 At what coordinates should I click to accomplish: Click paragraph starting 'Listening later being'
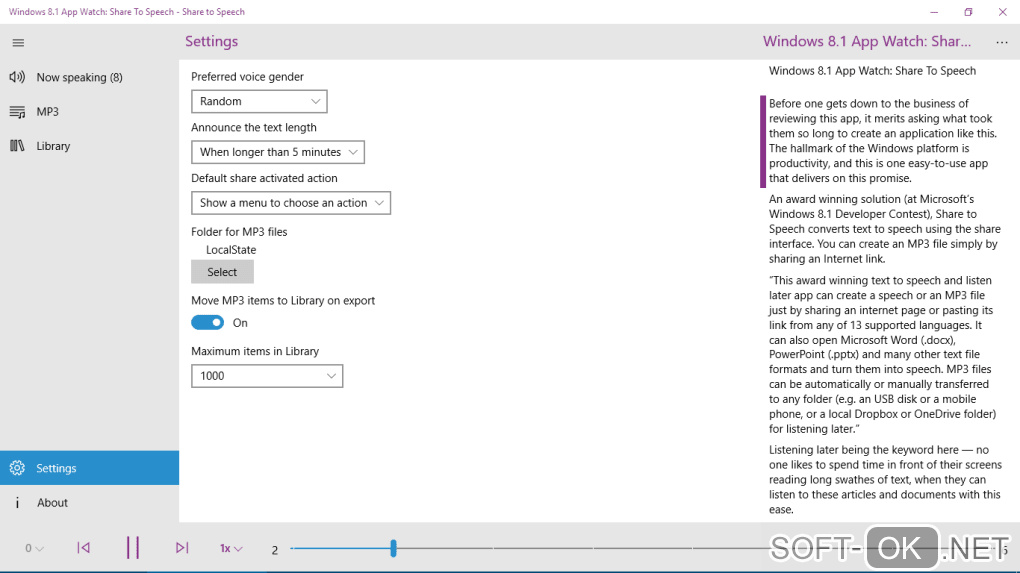pyautogui.click(x=885, y=479)
